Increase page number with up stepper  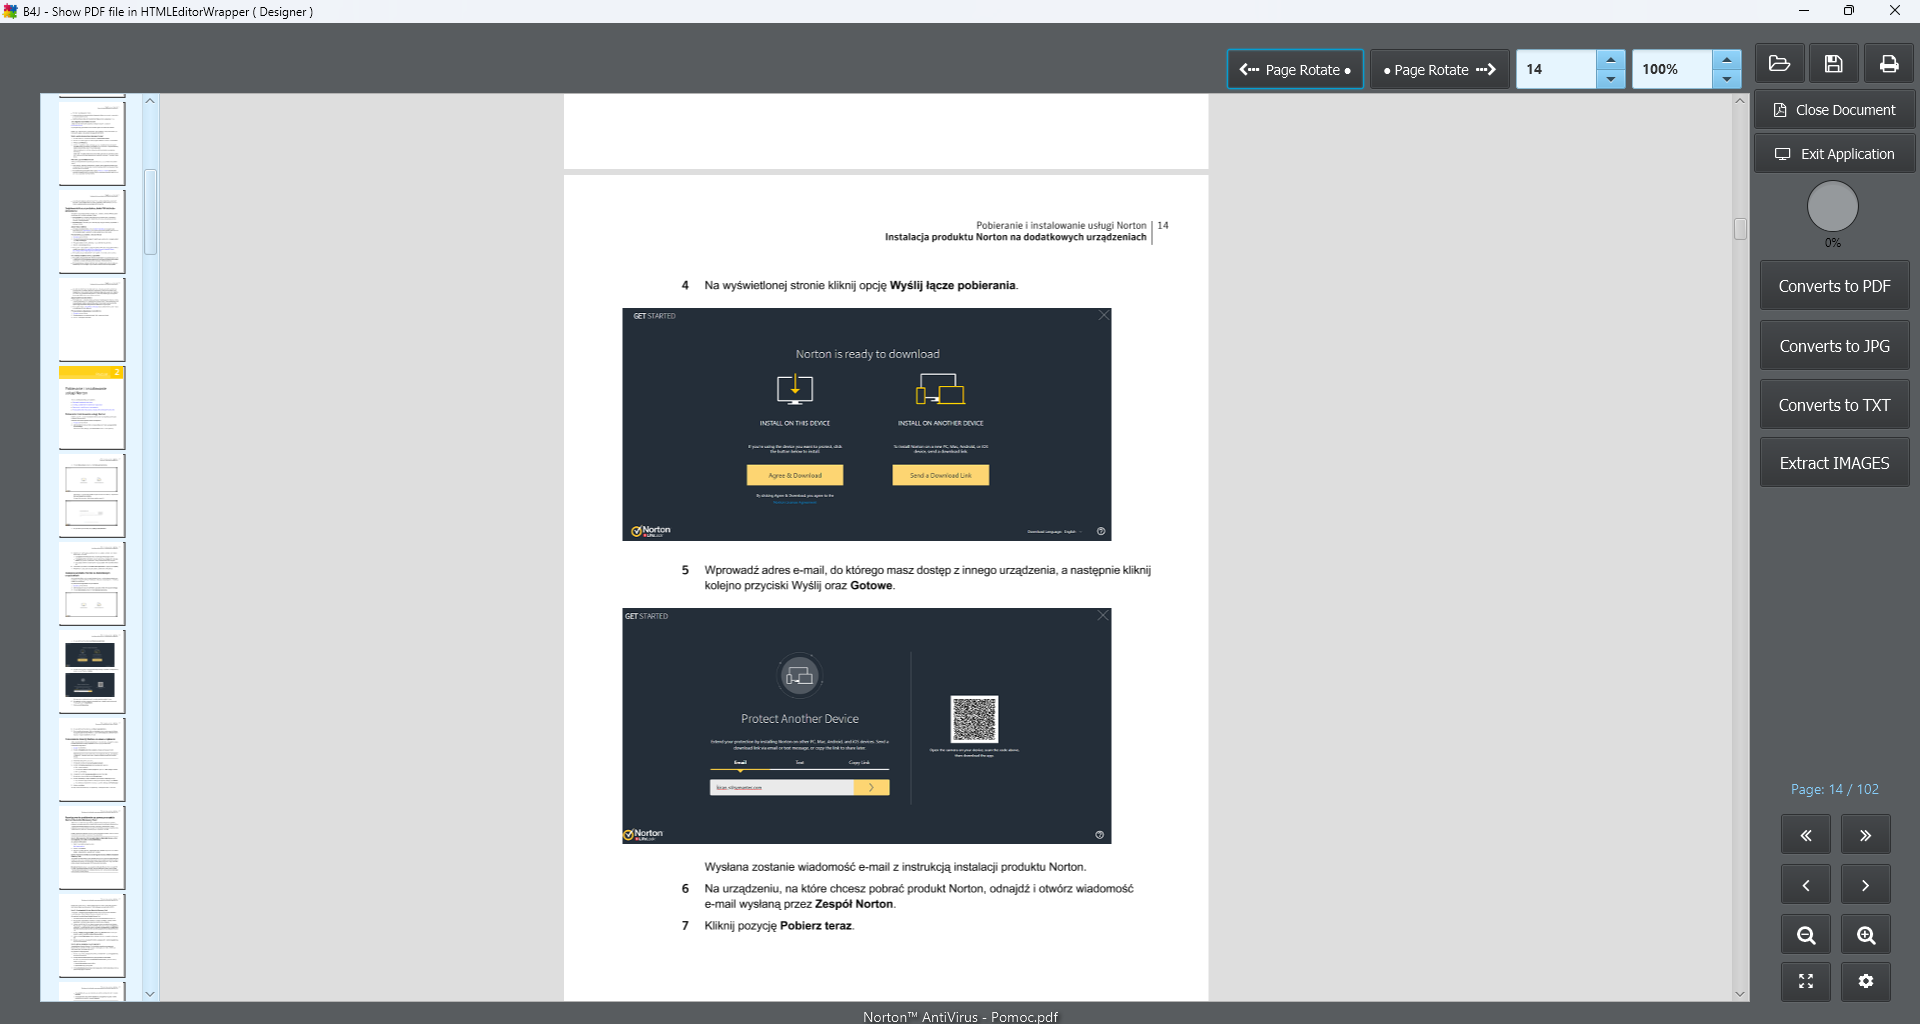pyautogui.click(x=1611, y=60)
